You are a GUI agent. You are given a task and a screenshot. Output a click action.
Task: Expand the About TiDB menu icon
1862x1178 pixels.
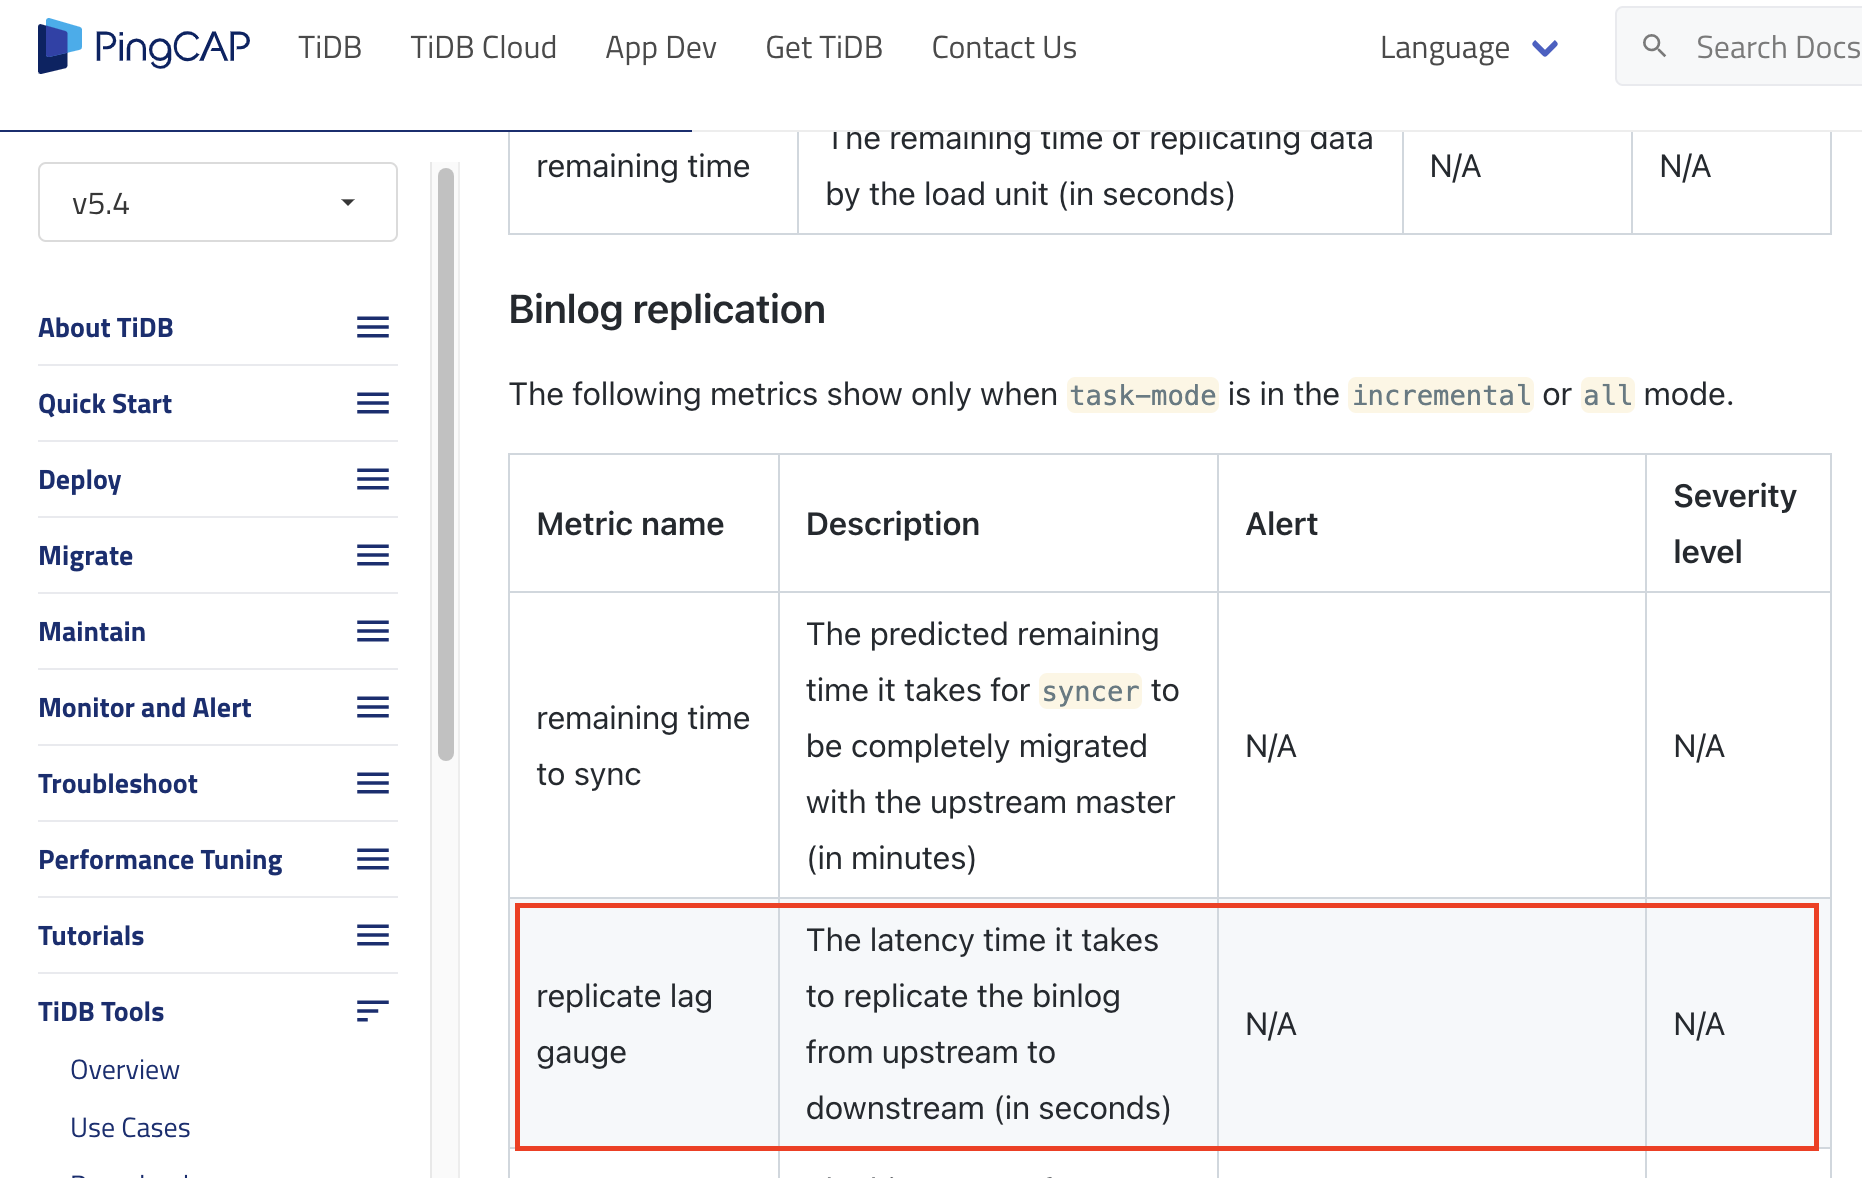point(372,328)
